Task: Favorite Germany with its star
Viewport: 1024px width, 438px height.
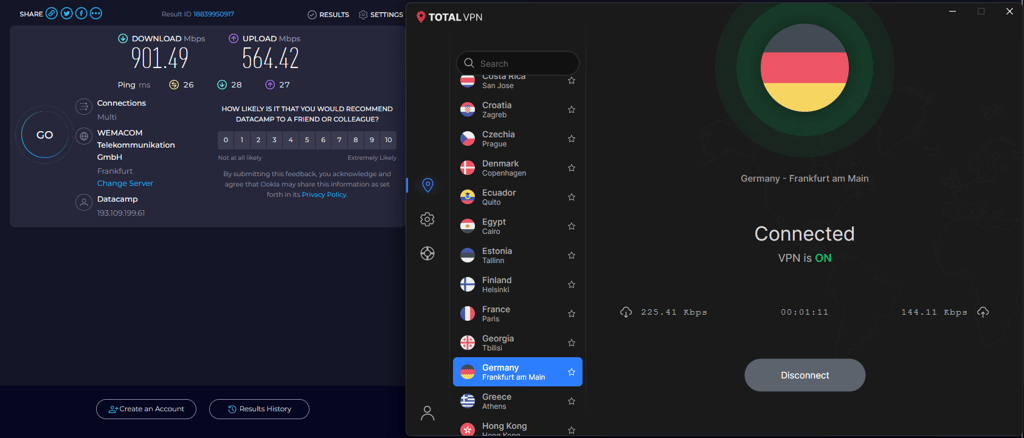Action: [x=571, y=372]
